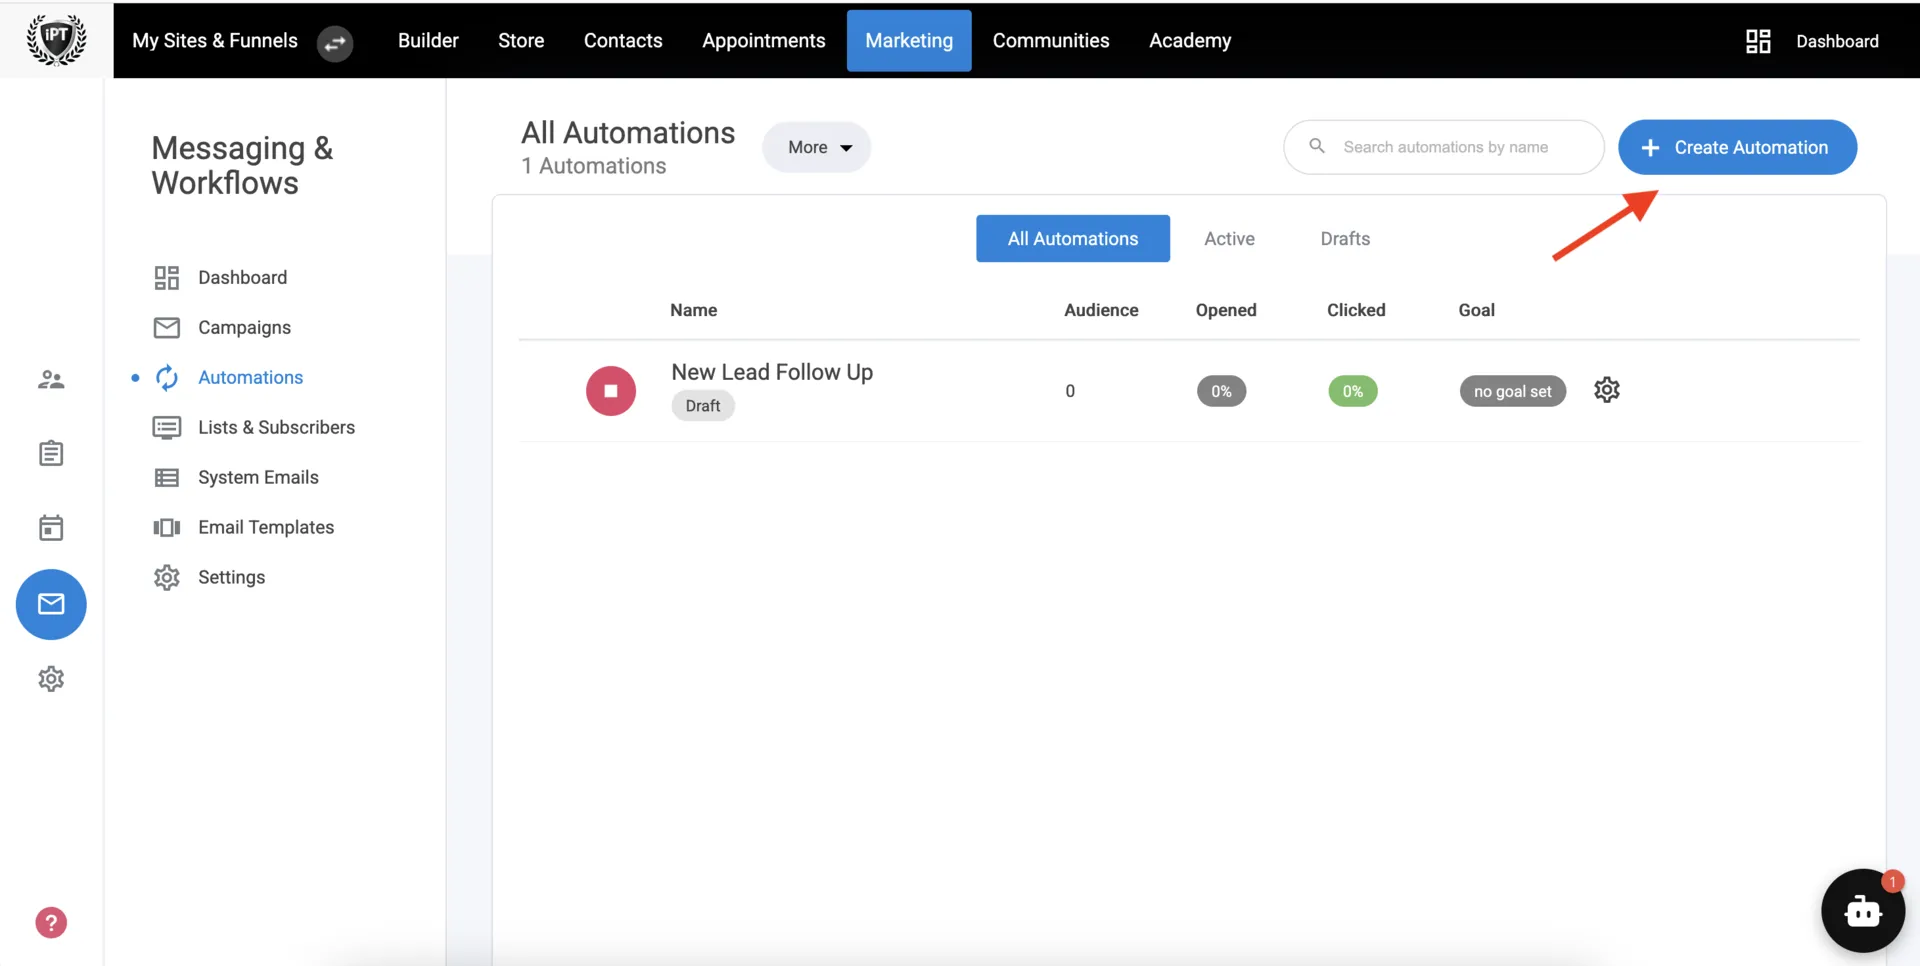
Task: Click the Create Automation button
Action: 1738,147
